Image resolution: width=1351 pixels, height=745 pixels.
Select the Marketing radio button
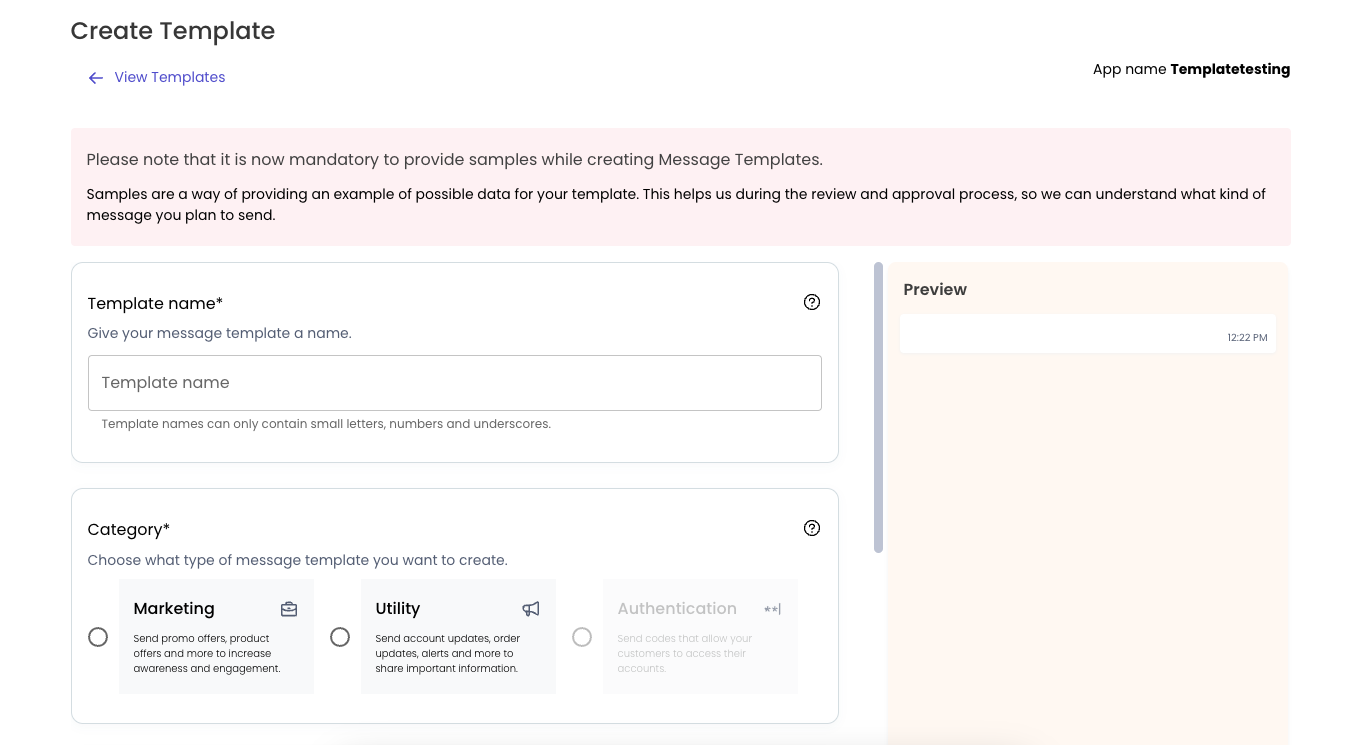[98, 637]
